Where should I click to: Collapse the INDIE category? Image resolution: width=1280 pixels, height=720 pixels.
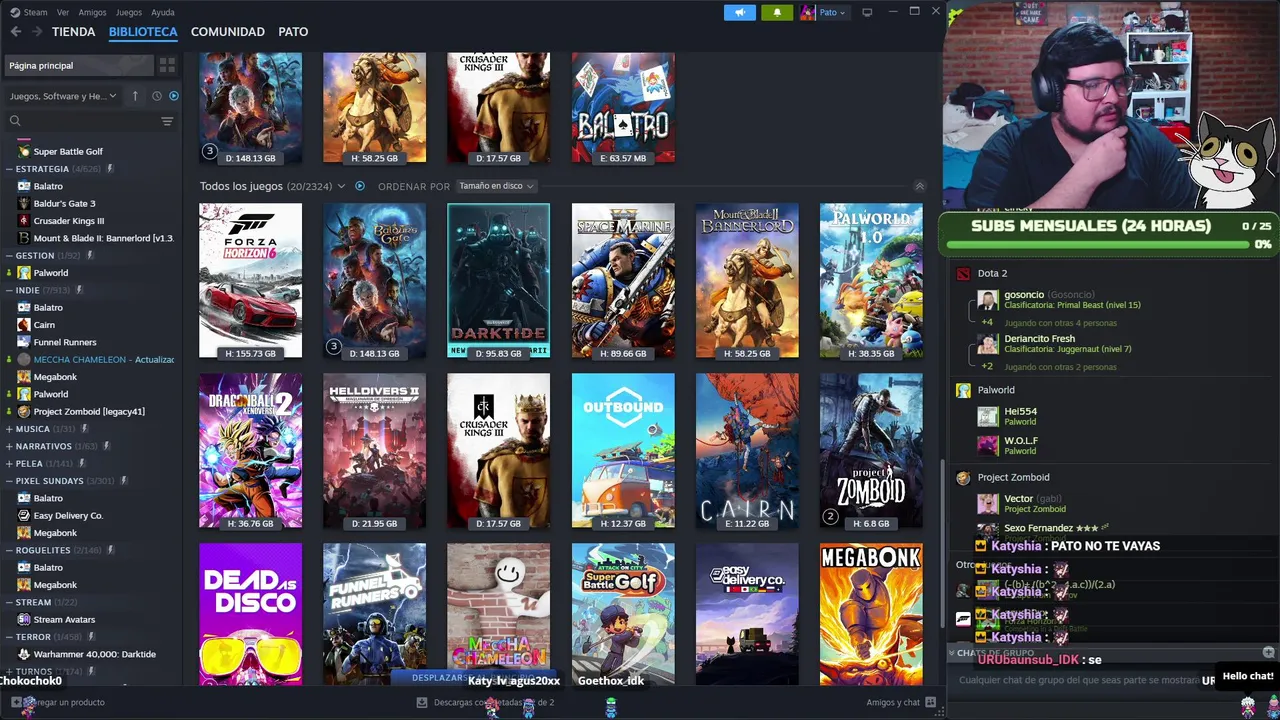[x=9, y=290]
